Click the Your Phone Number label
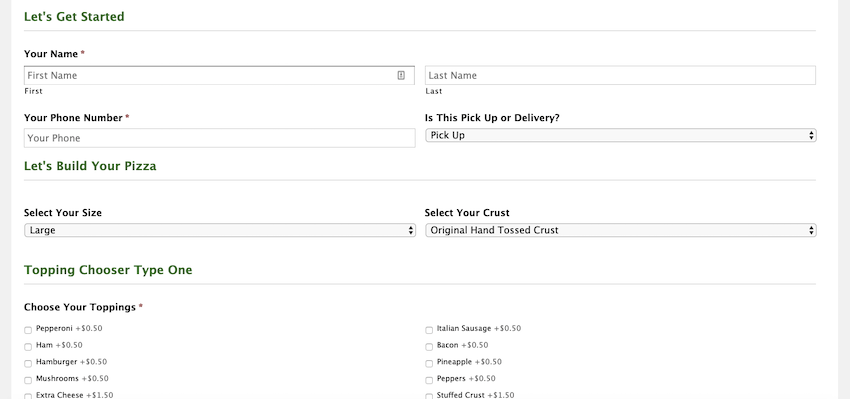850x399 pixels. click(73, 118)
